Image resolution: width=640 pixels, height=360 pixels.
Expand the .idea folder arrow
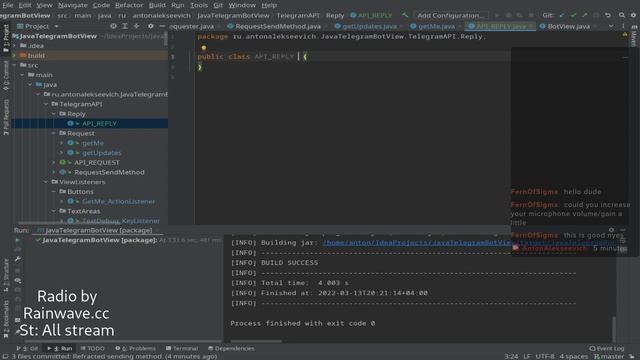(x=15, y=46)
